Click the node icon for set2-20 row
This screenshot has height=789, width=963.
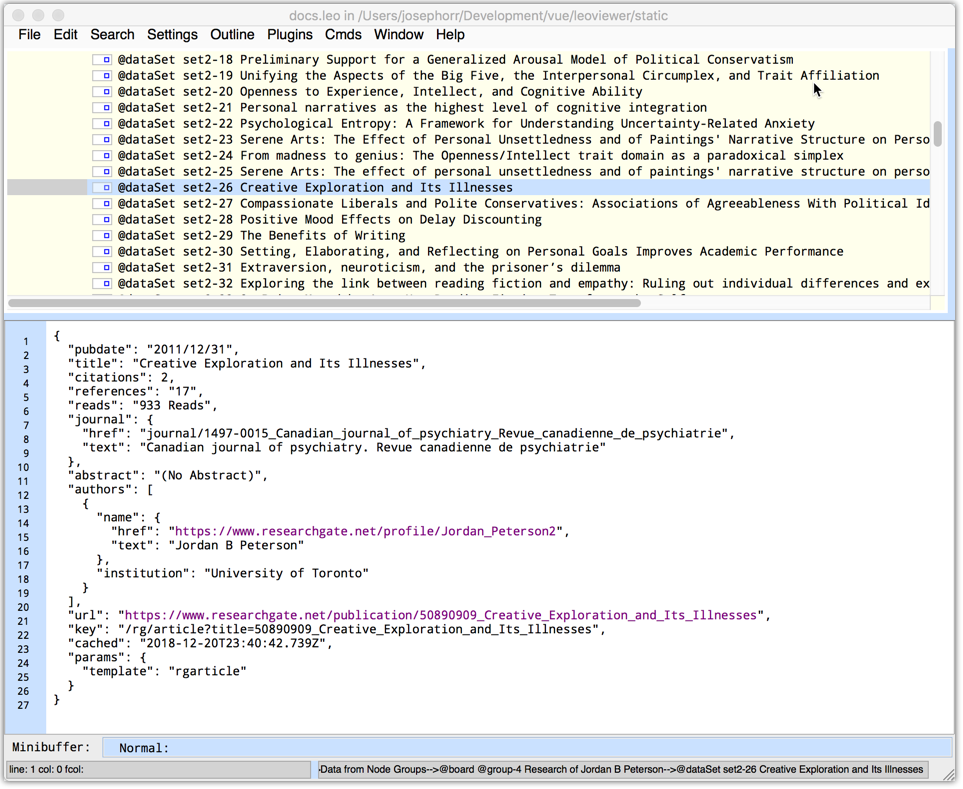(102, 91)
